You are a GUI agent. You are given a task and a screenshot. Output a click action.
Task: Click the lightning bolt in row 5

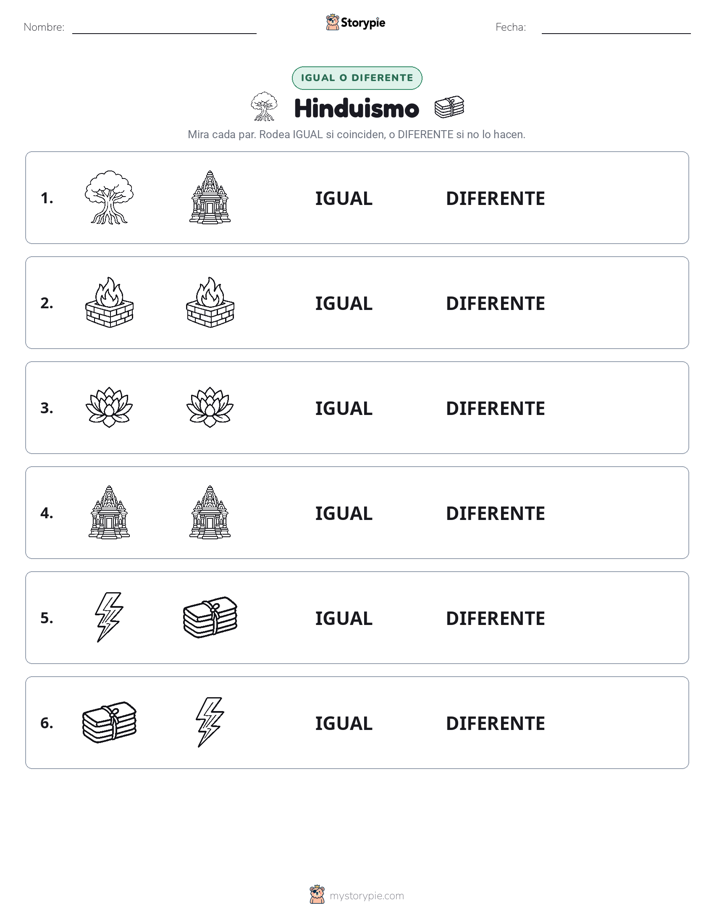pos(109,617)
